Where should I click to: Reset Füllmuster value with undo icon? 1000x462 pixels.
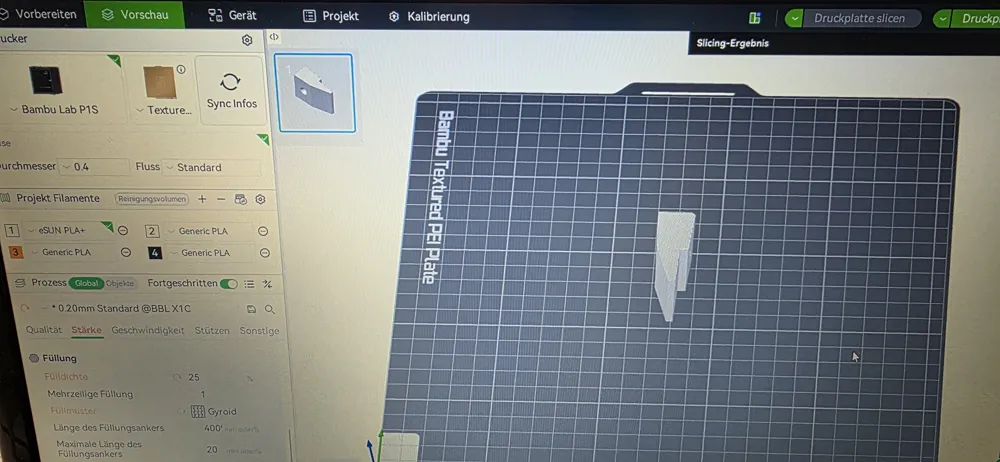181,411
